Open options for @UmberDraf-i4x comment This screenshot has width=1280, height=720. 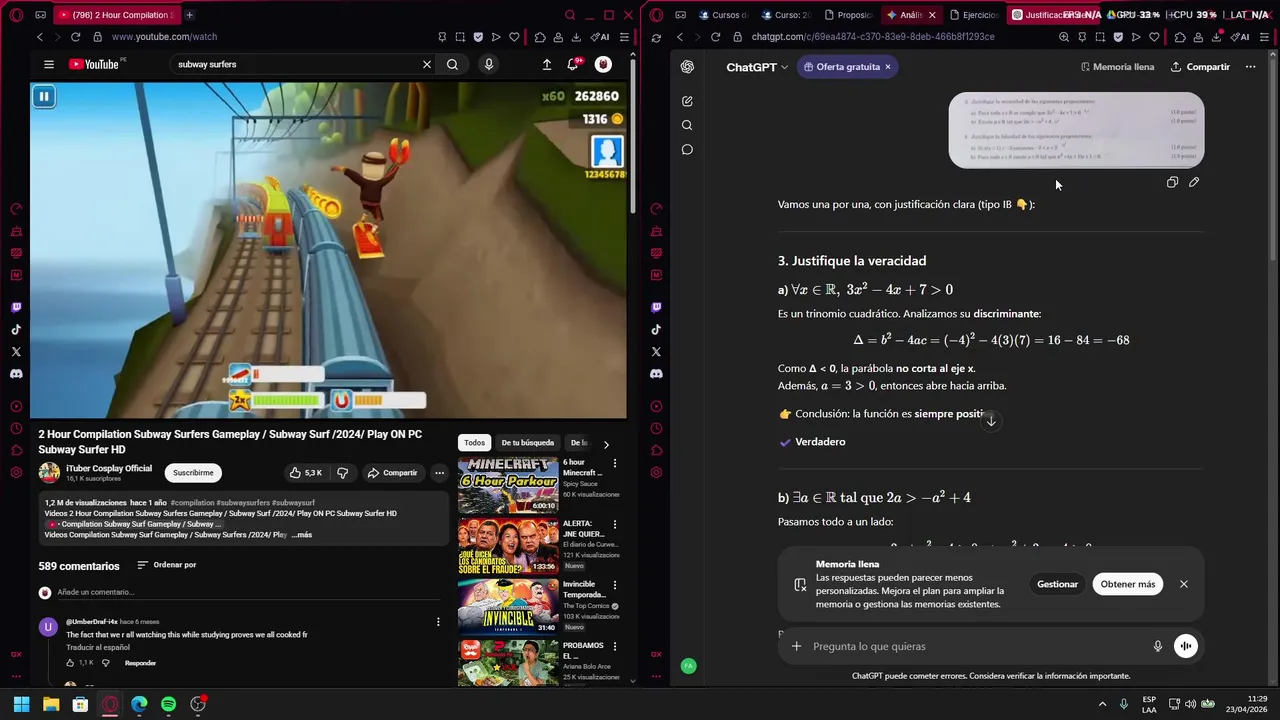click(438, 622)
